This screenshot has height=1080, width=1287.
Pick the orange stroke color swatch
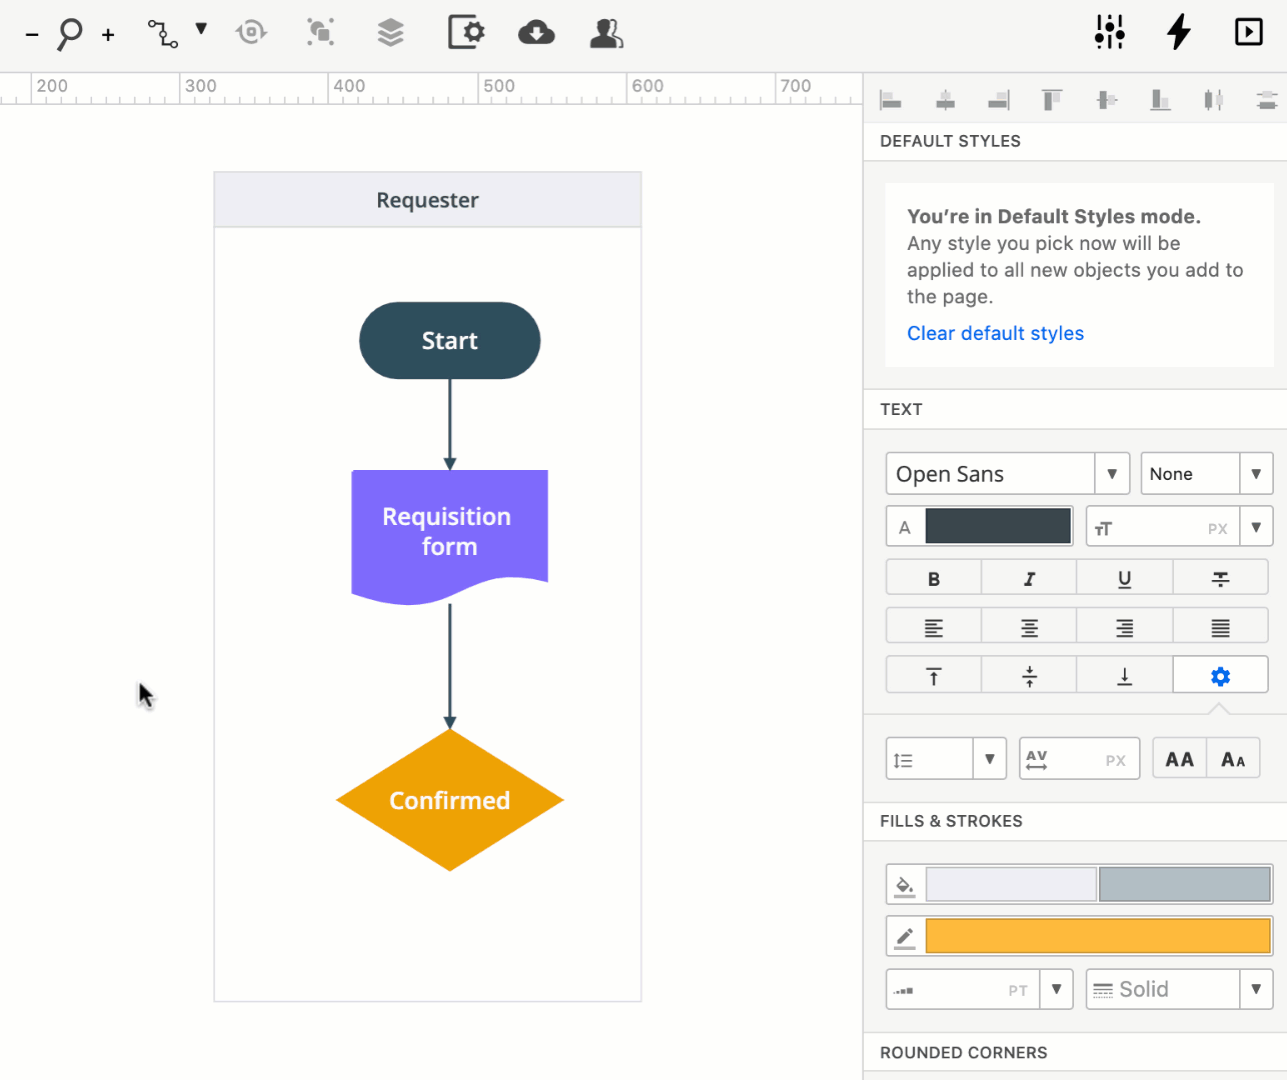1097,936
